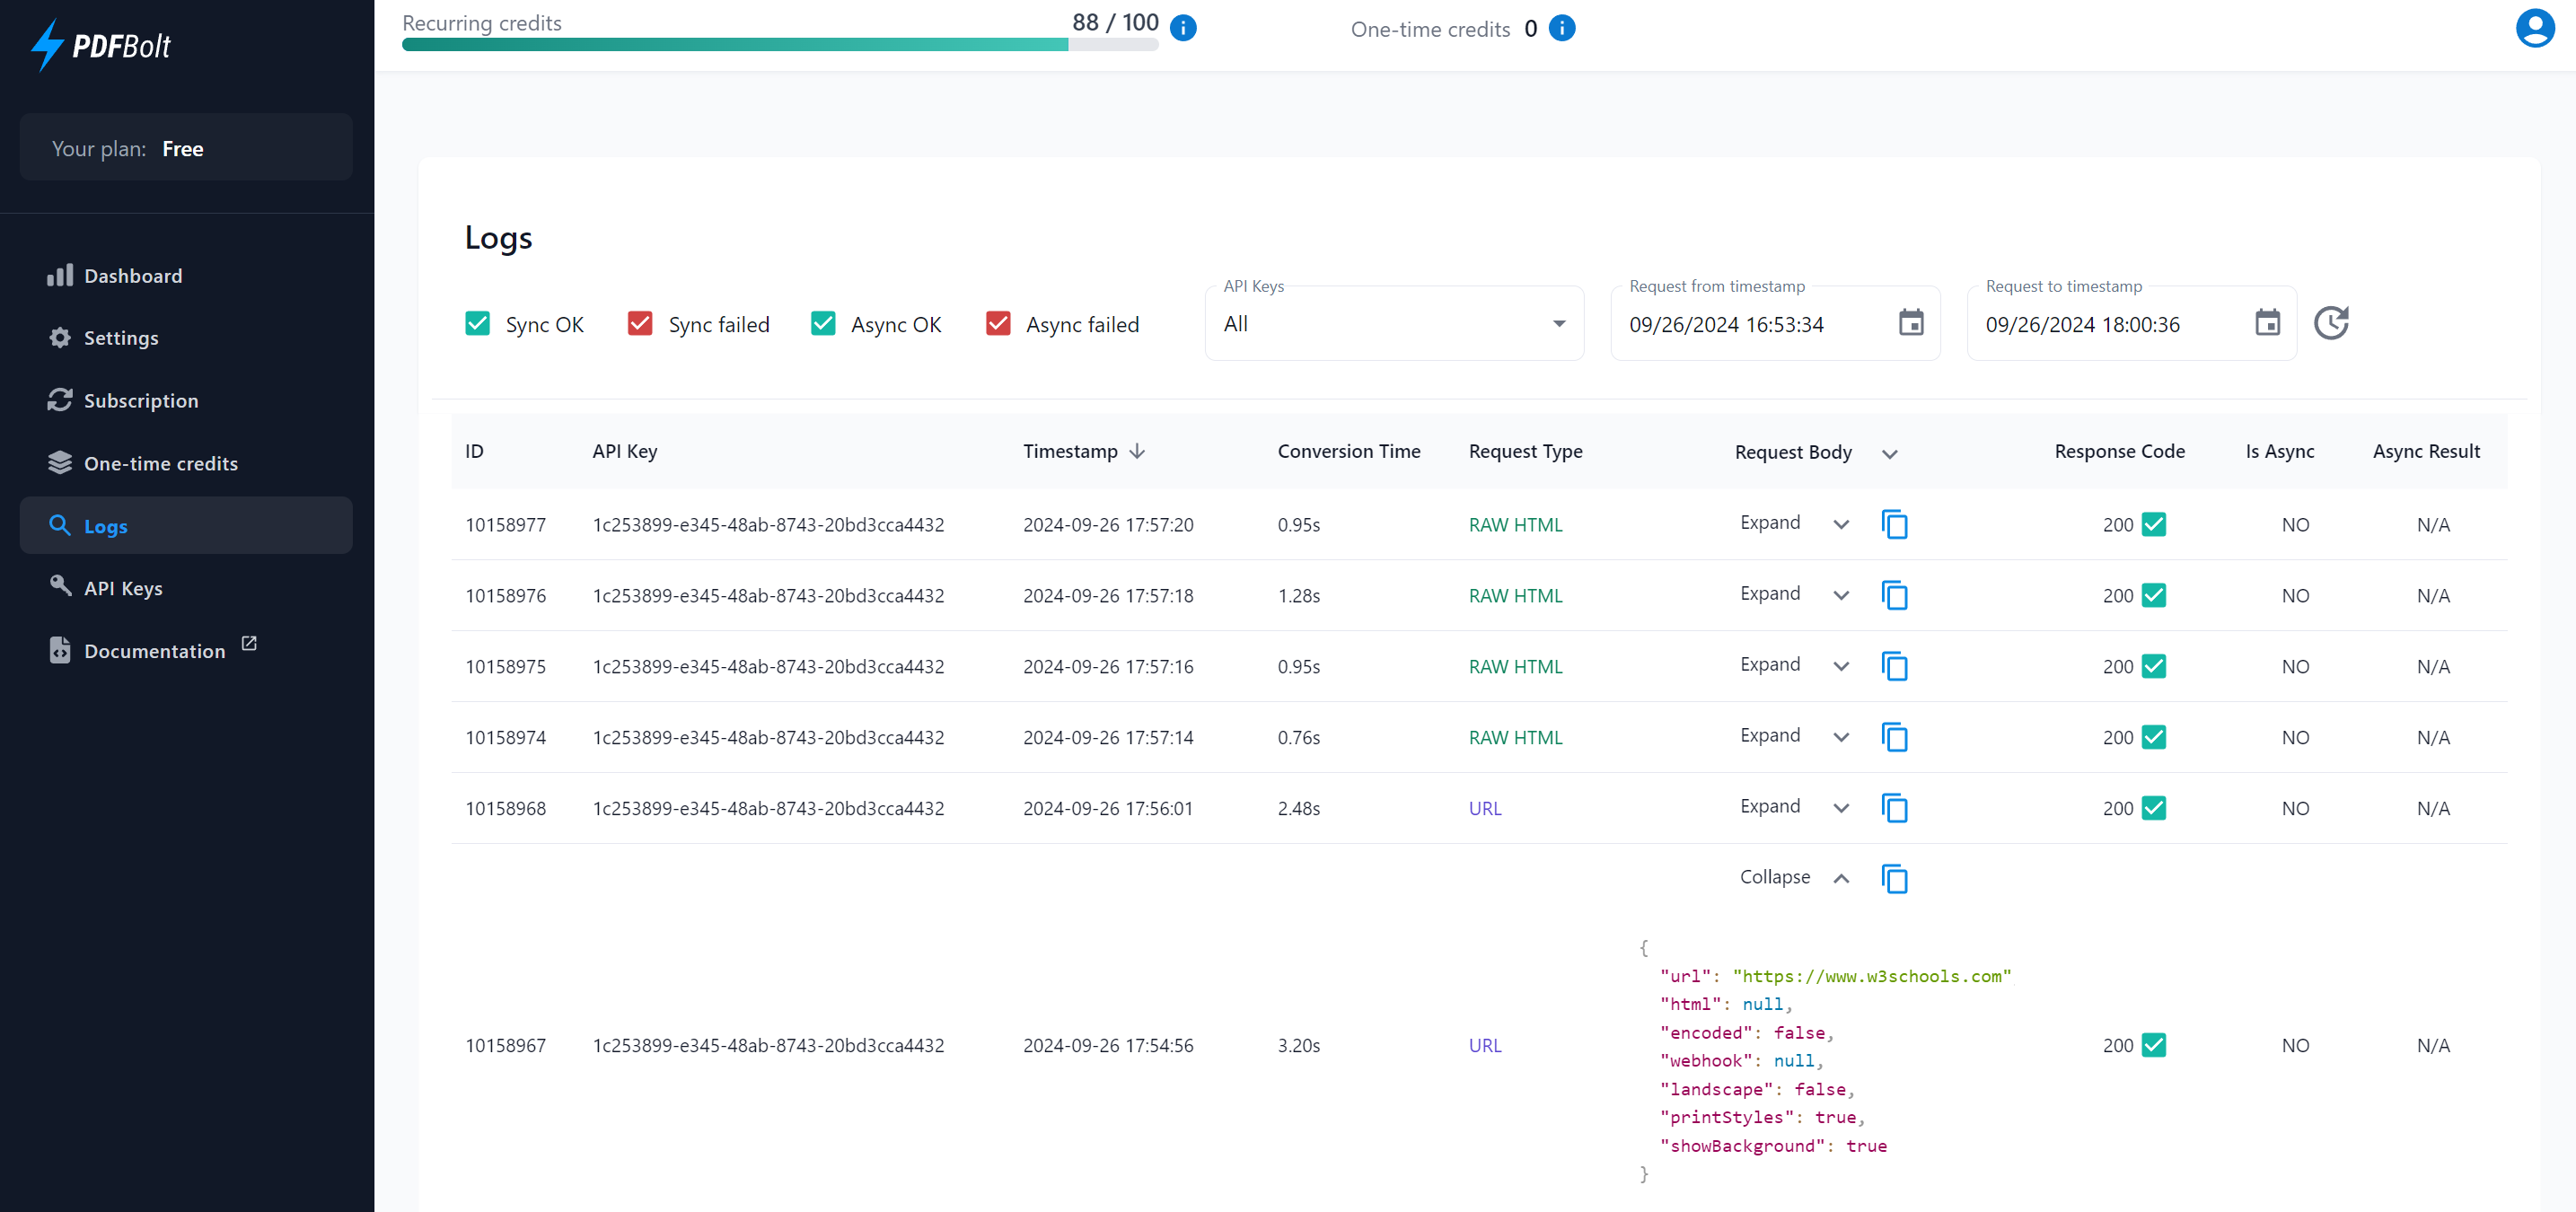Click the recurring credits progress bar
Viewport: 2576px width, 1212px height.
click(x=780, y=45)
